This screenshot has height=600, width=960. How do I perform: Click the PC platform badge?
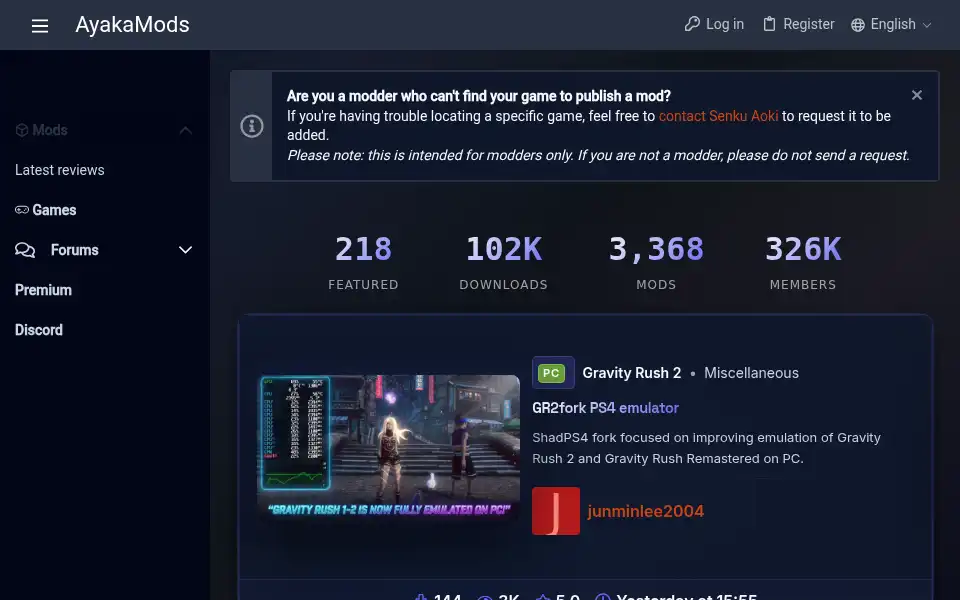click(553, 372)
